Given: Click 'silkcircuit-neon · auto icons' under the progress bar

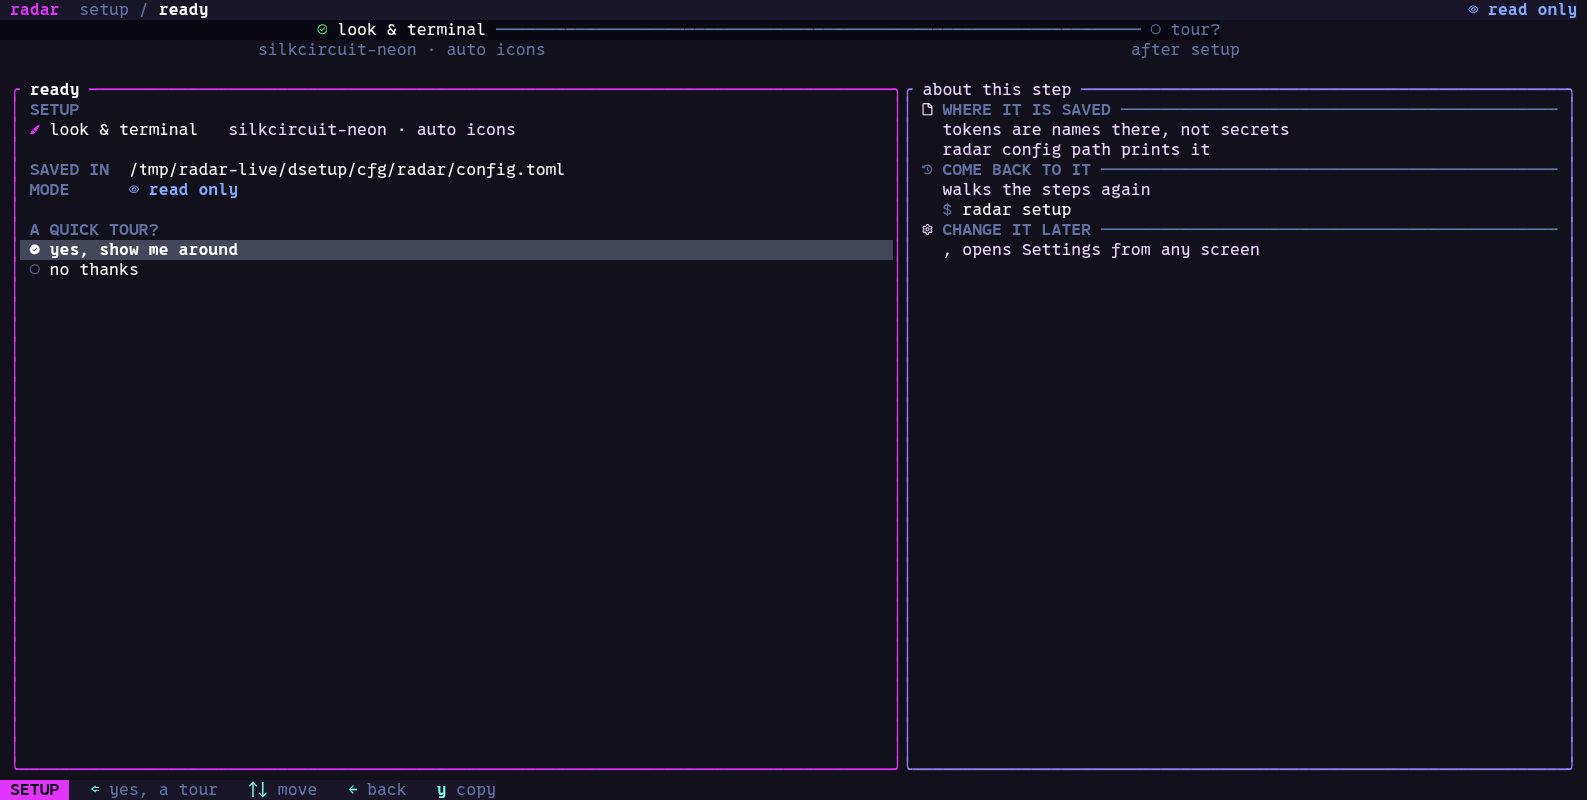Looking at the screenshot, I should (402, 50).
